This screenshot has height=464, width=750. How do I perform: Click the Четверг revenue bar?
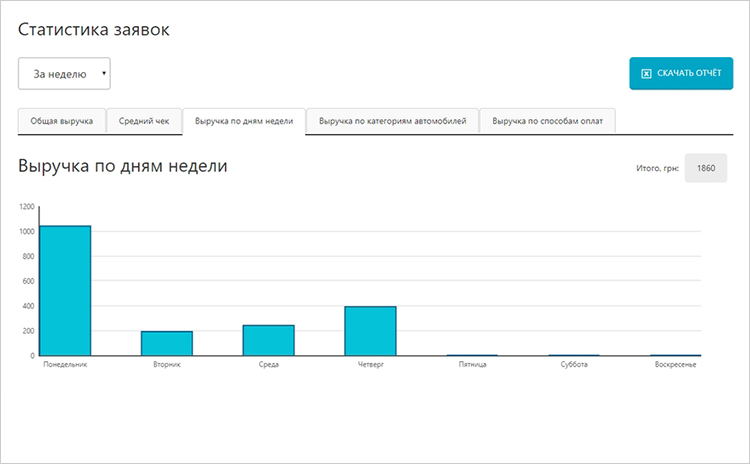pos(370,330)
